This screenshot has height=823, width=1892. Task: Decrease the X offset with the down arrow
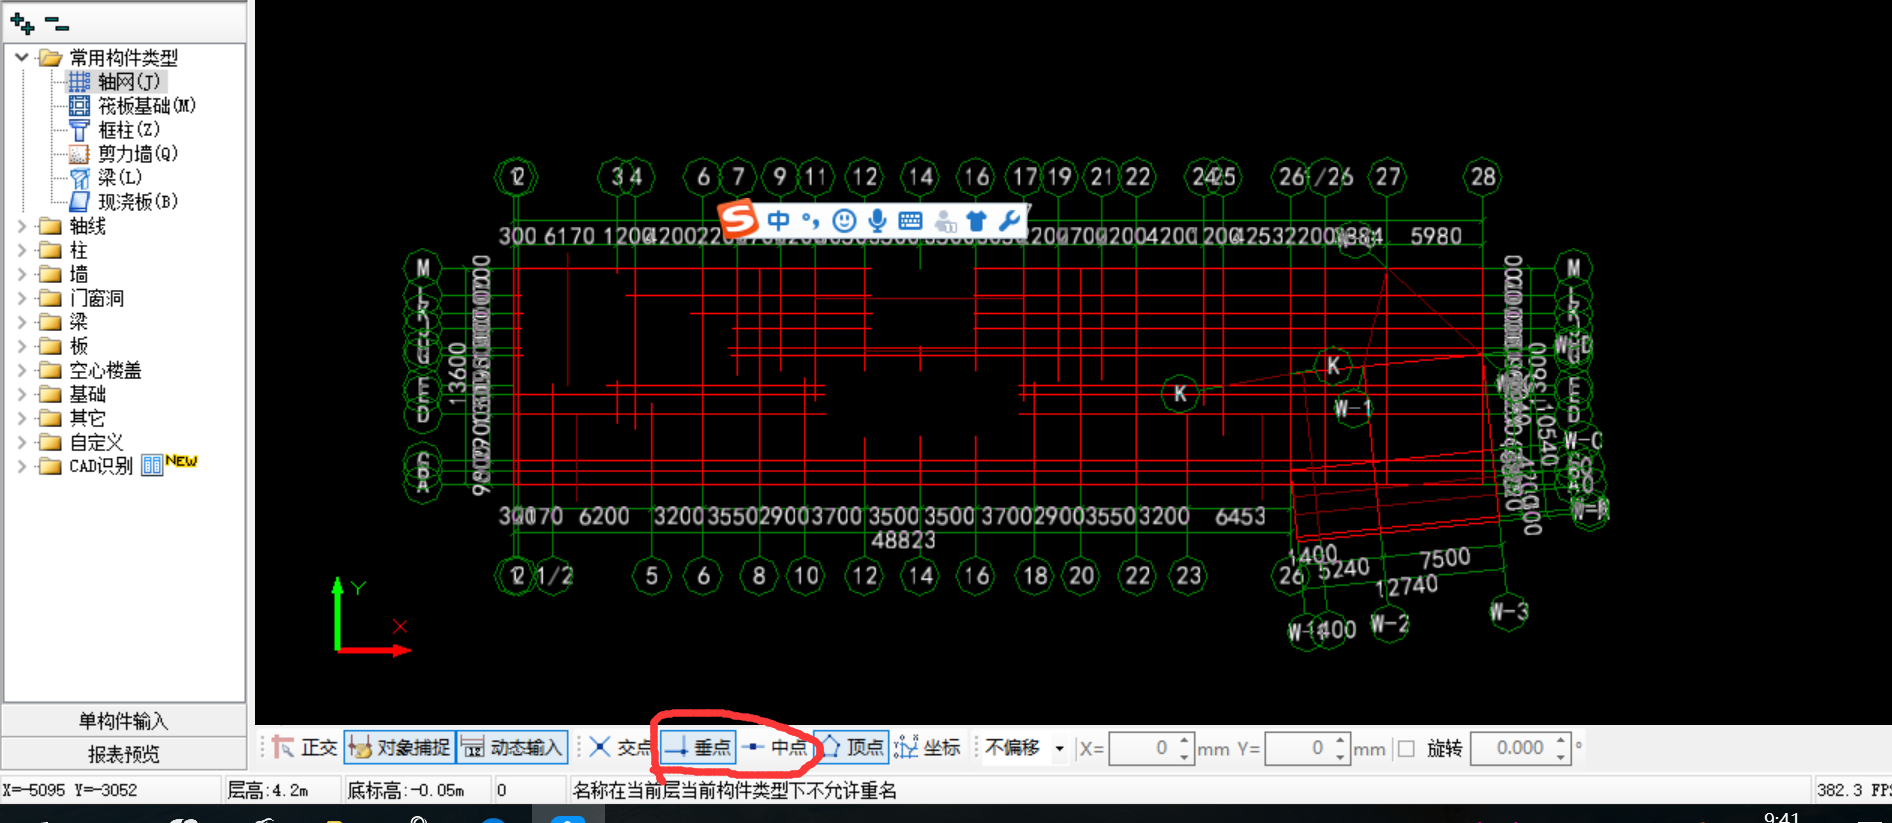1184,756
